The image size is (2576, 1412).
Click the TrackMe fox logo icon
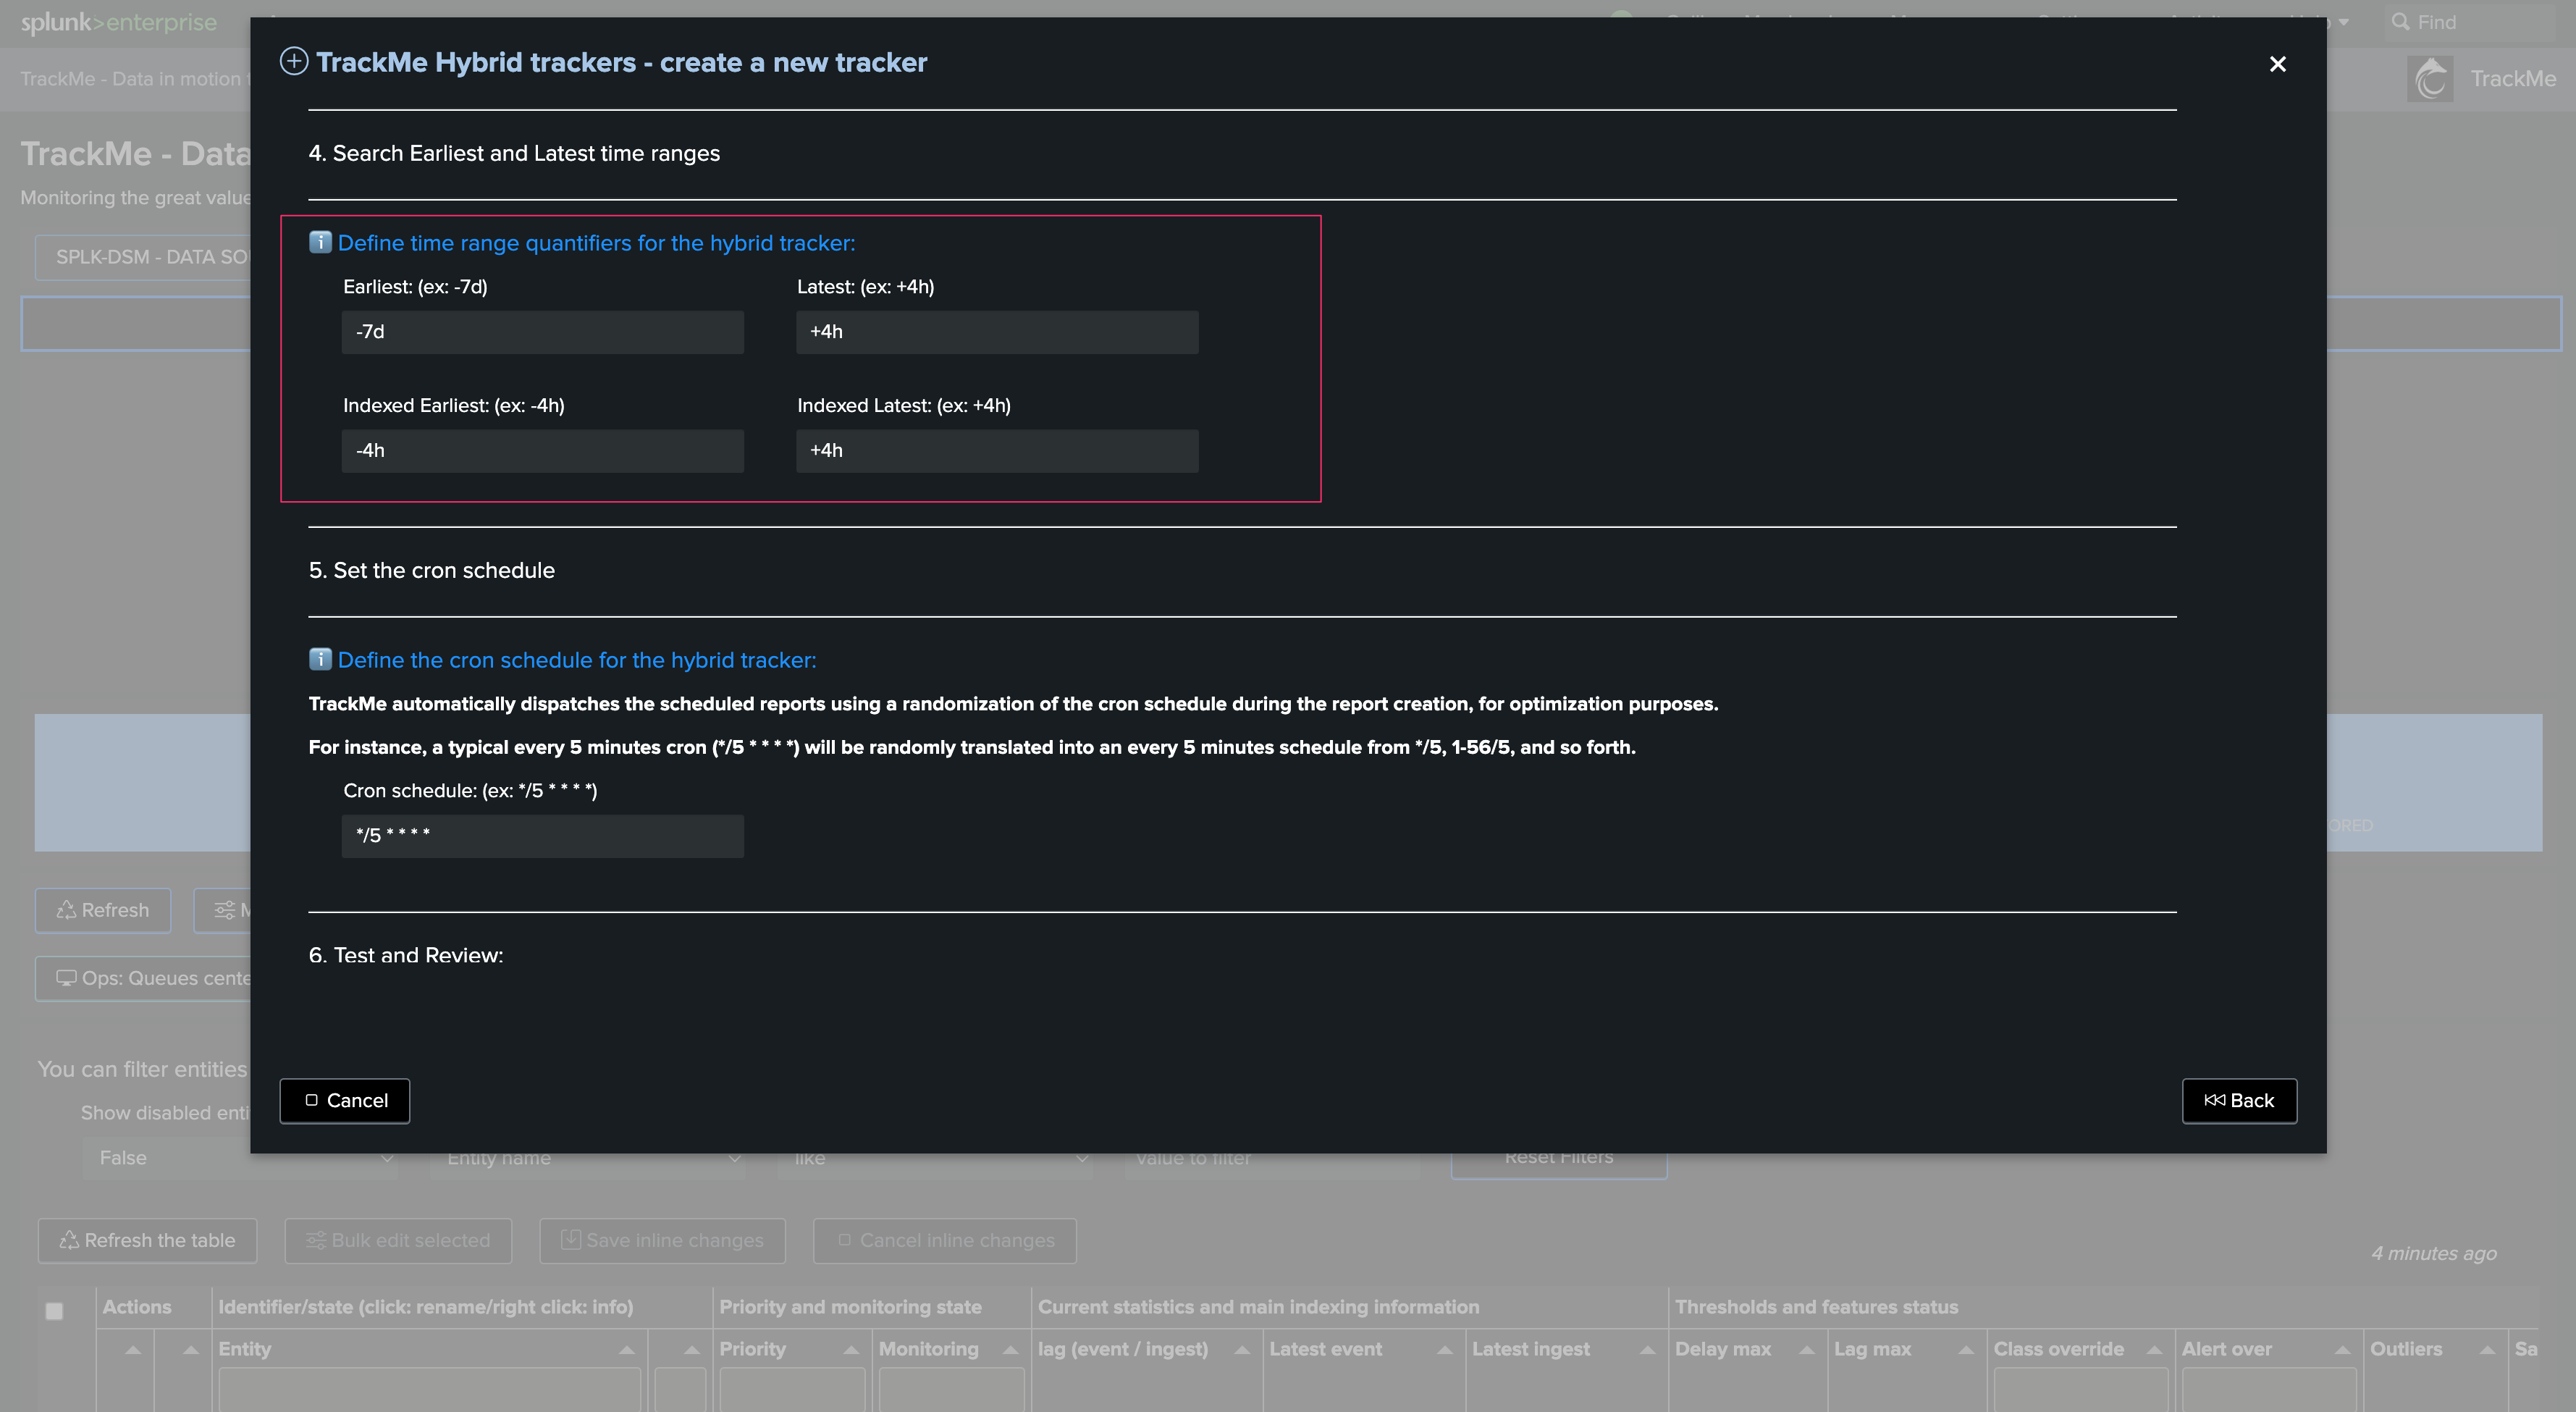(x=2430, y=78)
